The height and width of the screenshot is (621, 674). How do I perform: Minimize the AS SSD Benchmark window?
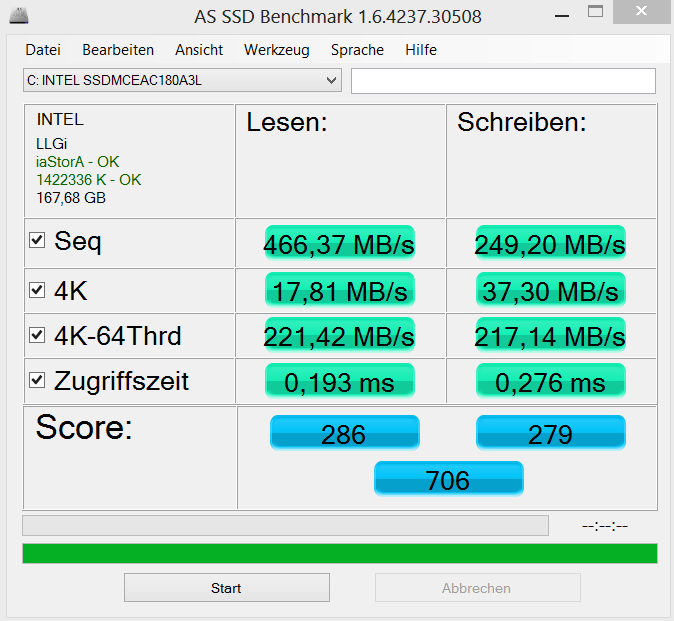pos(562,16)
